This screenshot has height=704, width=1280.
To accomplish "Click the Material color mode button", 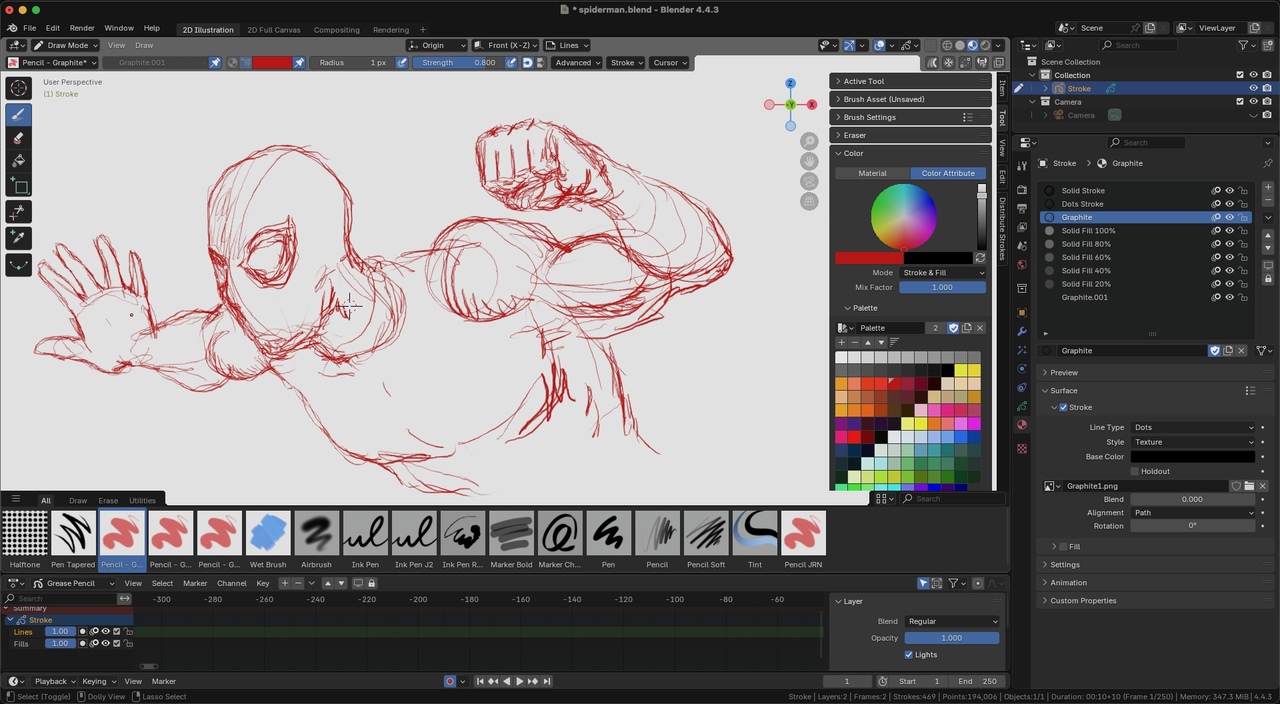I will click(x=872, y=173).
